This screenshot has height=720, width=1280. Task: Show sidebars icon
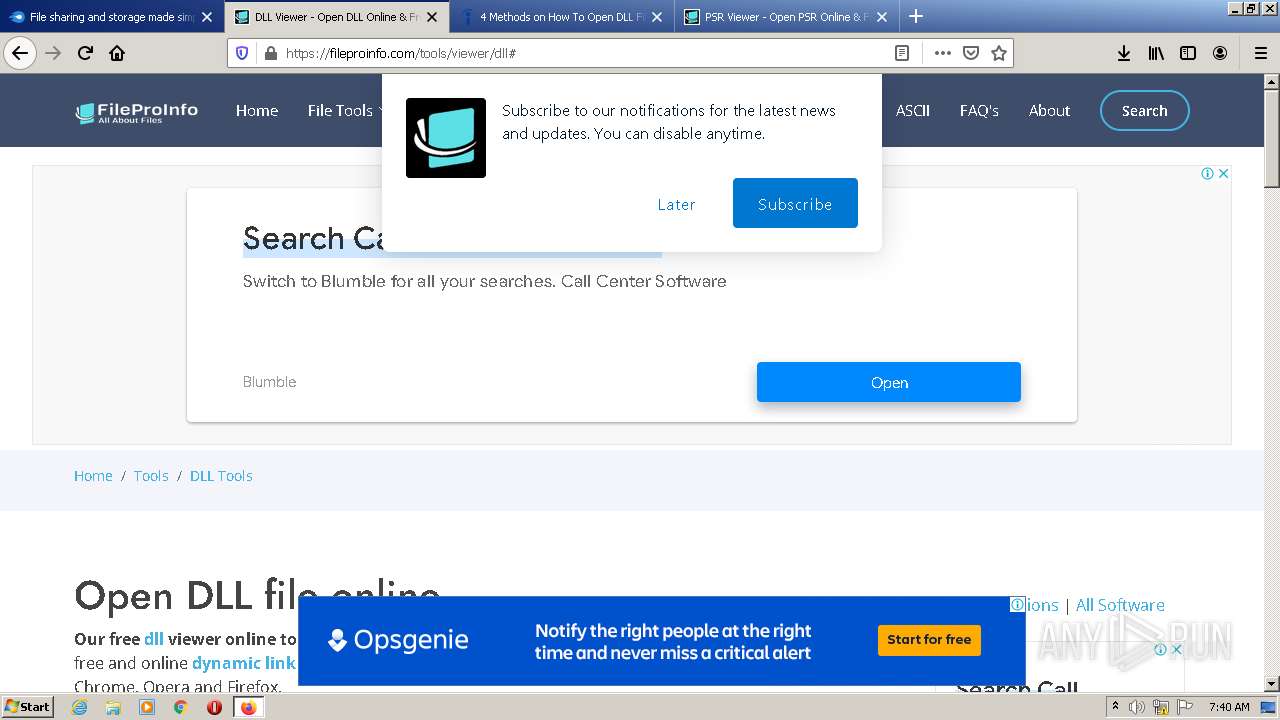[x=1188, y=53]
